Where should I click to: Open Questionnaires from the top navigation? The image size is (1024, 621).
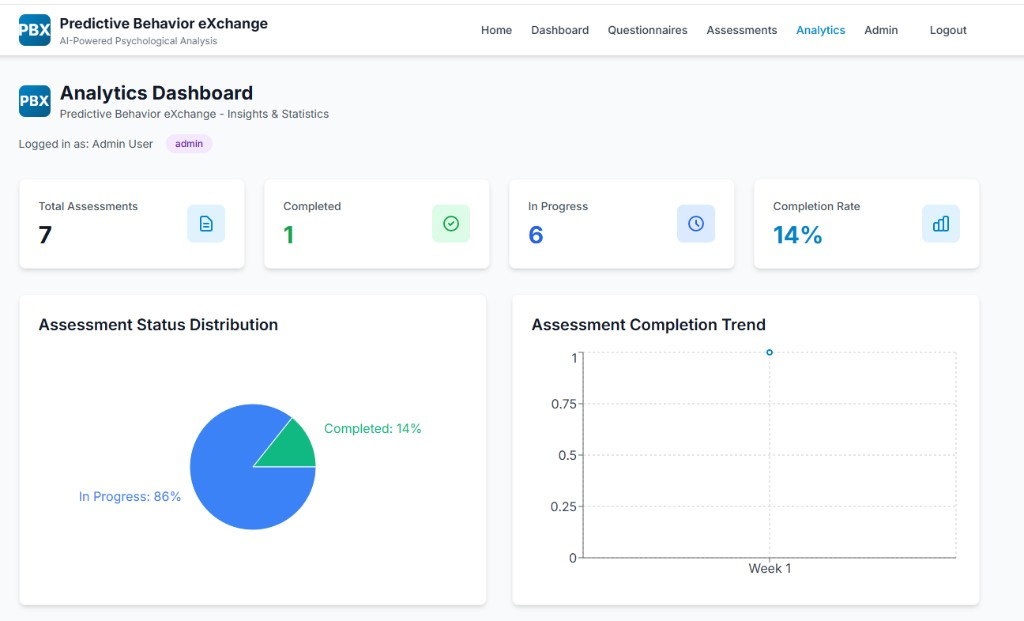click(647, 30)
